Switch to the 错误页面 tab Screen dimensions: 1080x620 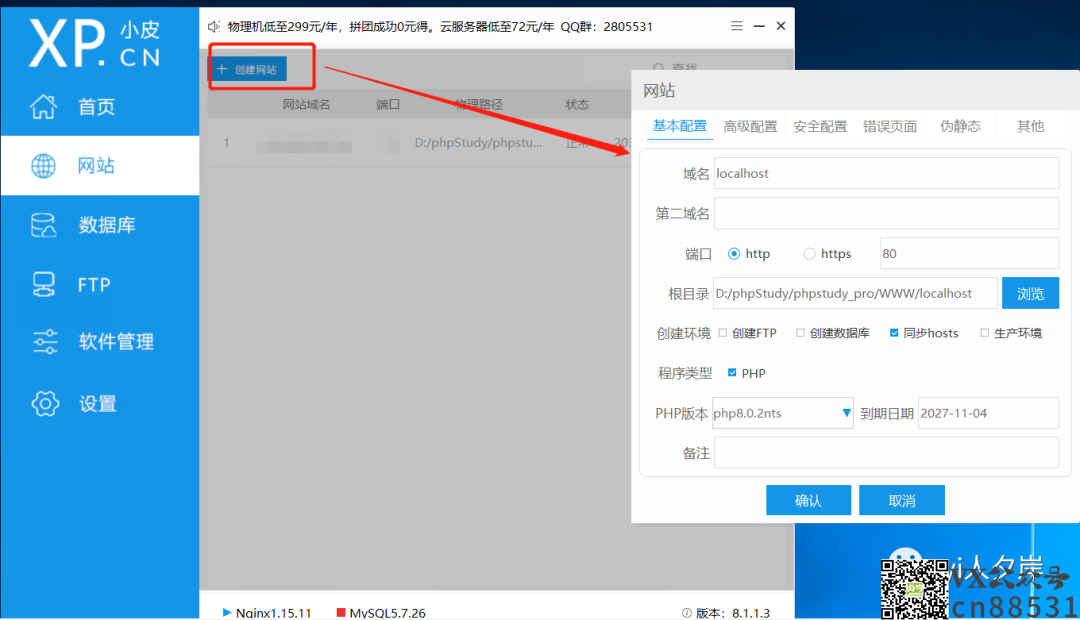point(890,126)
